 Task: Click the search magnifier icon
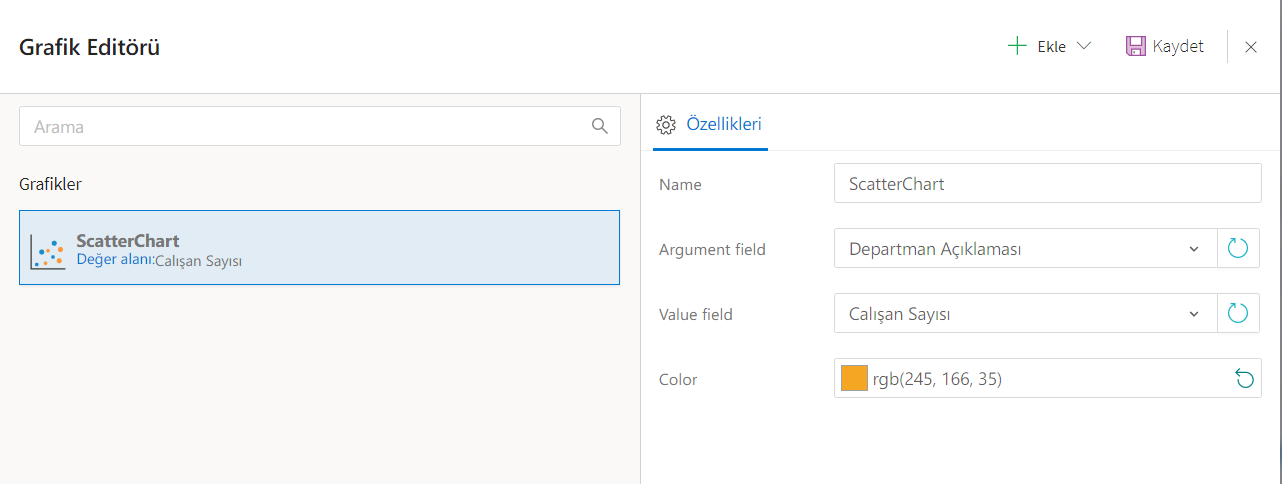[600, 126]
